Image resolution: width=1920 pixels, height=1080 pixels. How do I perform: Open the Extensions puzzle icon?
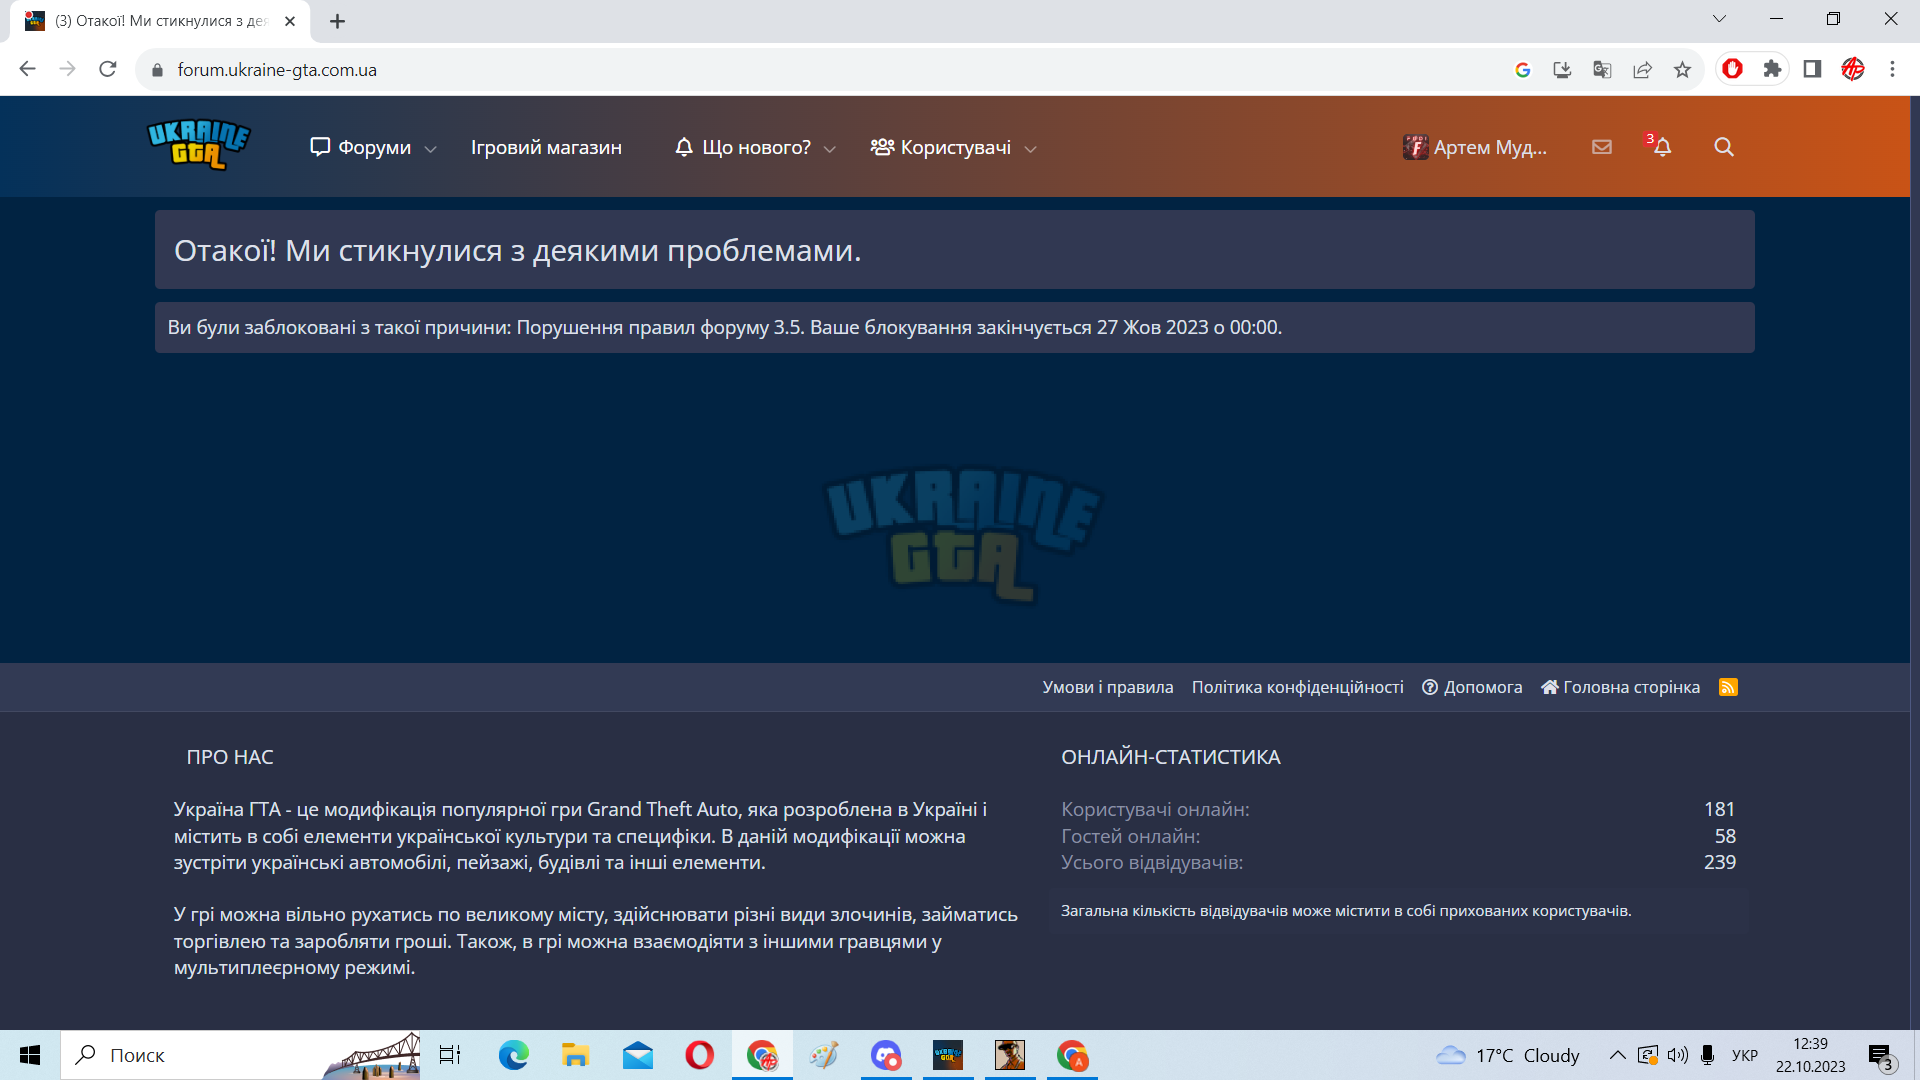coord(1772,69)
